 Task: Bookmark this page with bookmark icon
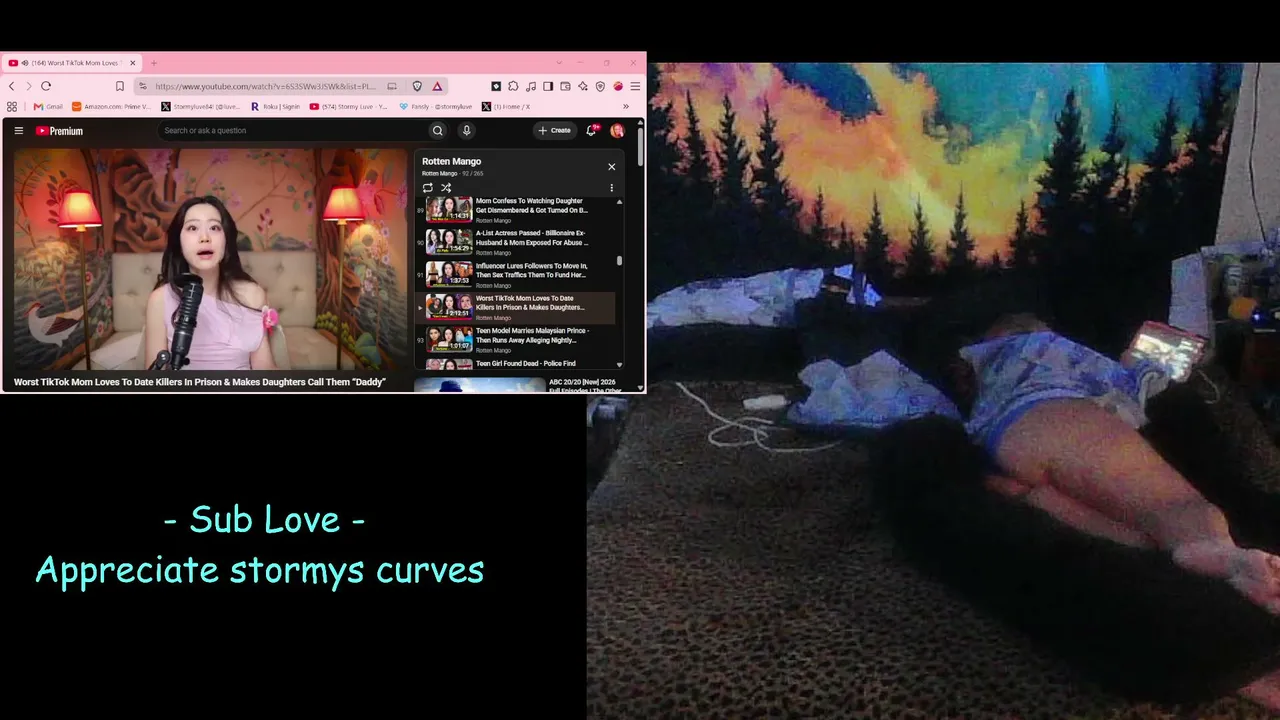(119, 86)
